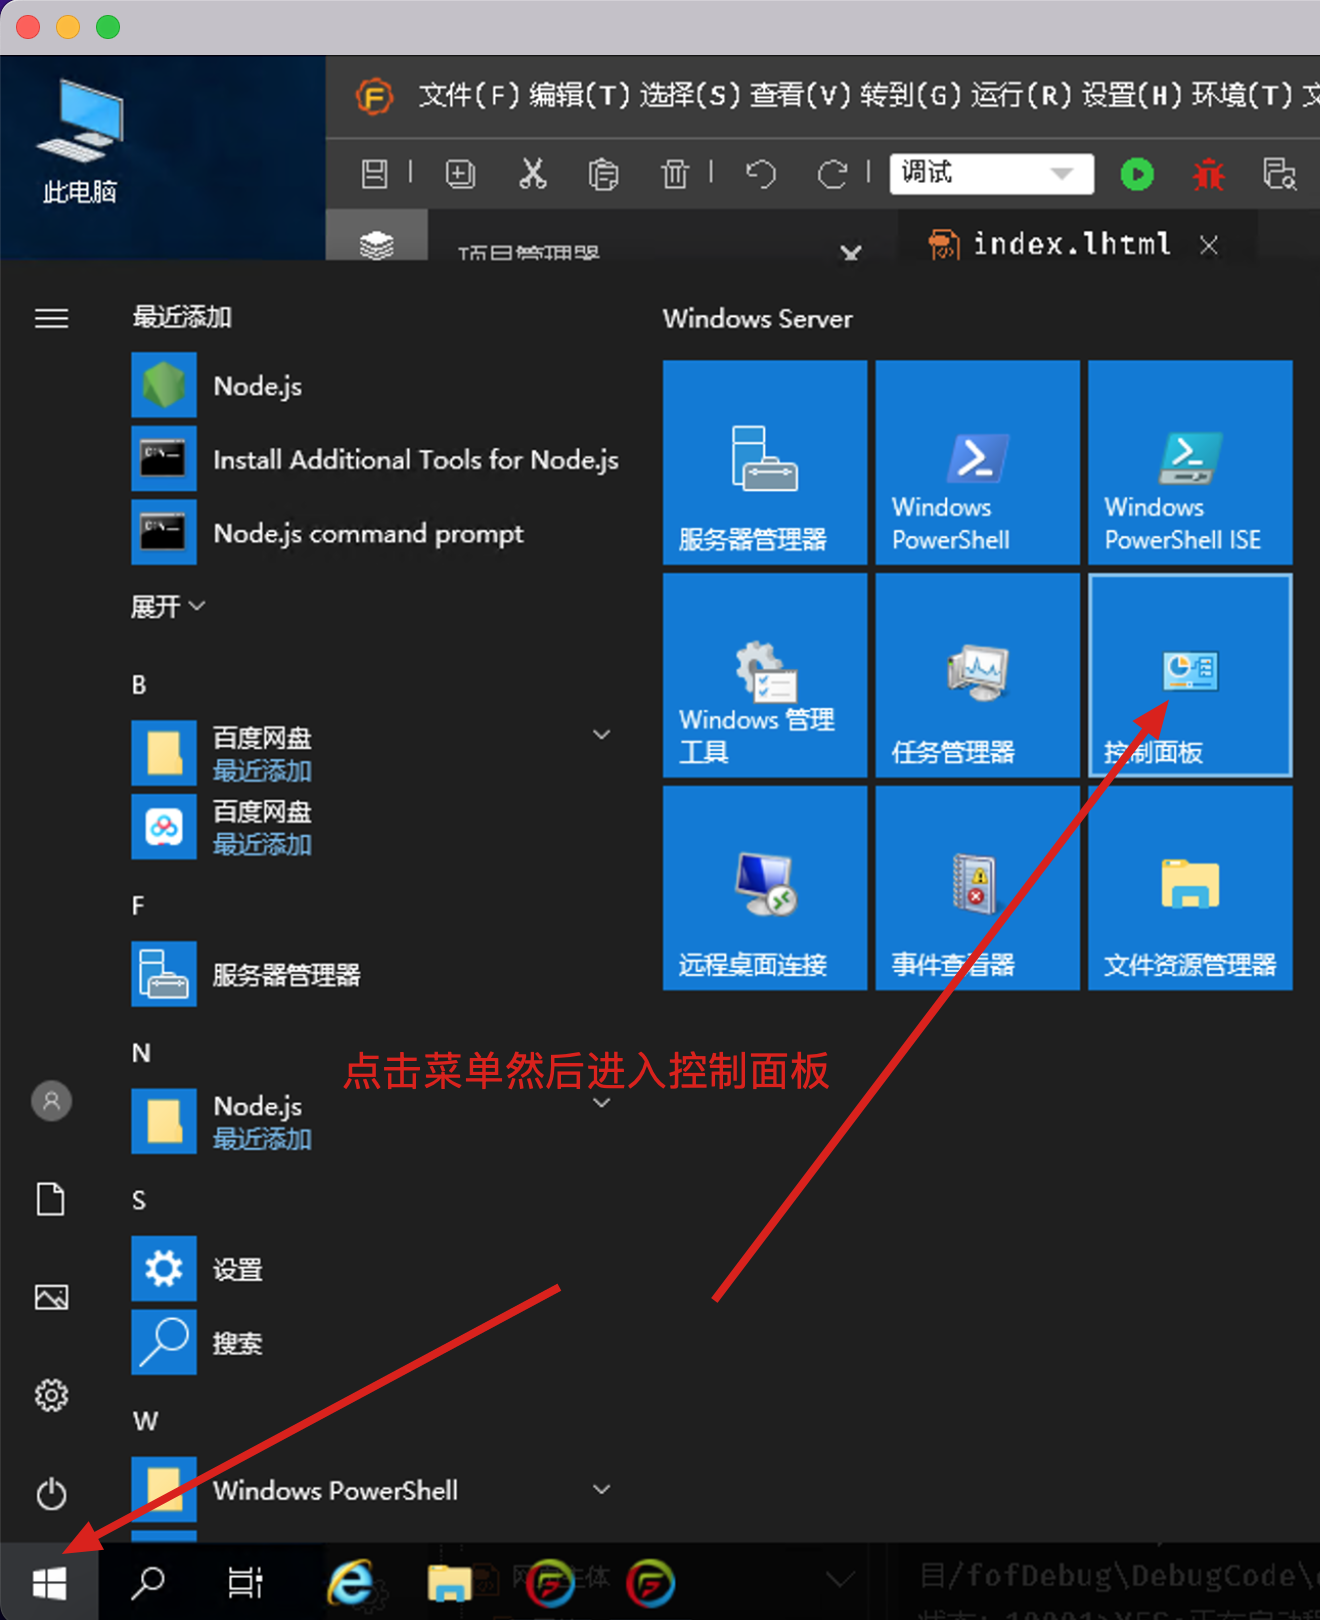Expand the 展开 recently added list

[x=168, y=606]
